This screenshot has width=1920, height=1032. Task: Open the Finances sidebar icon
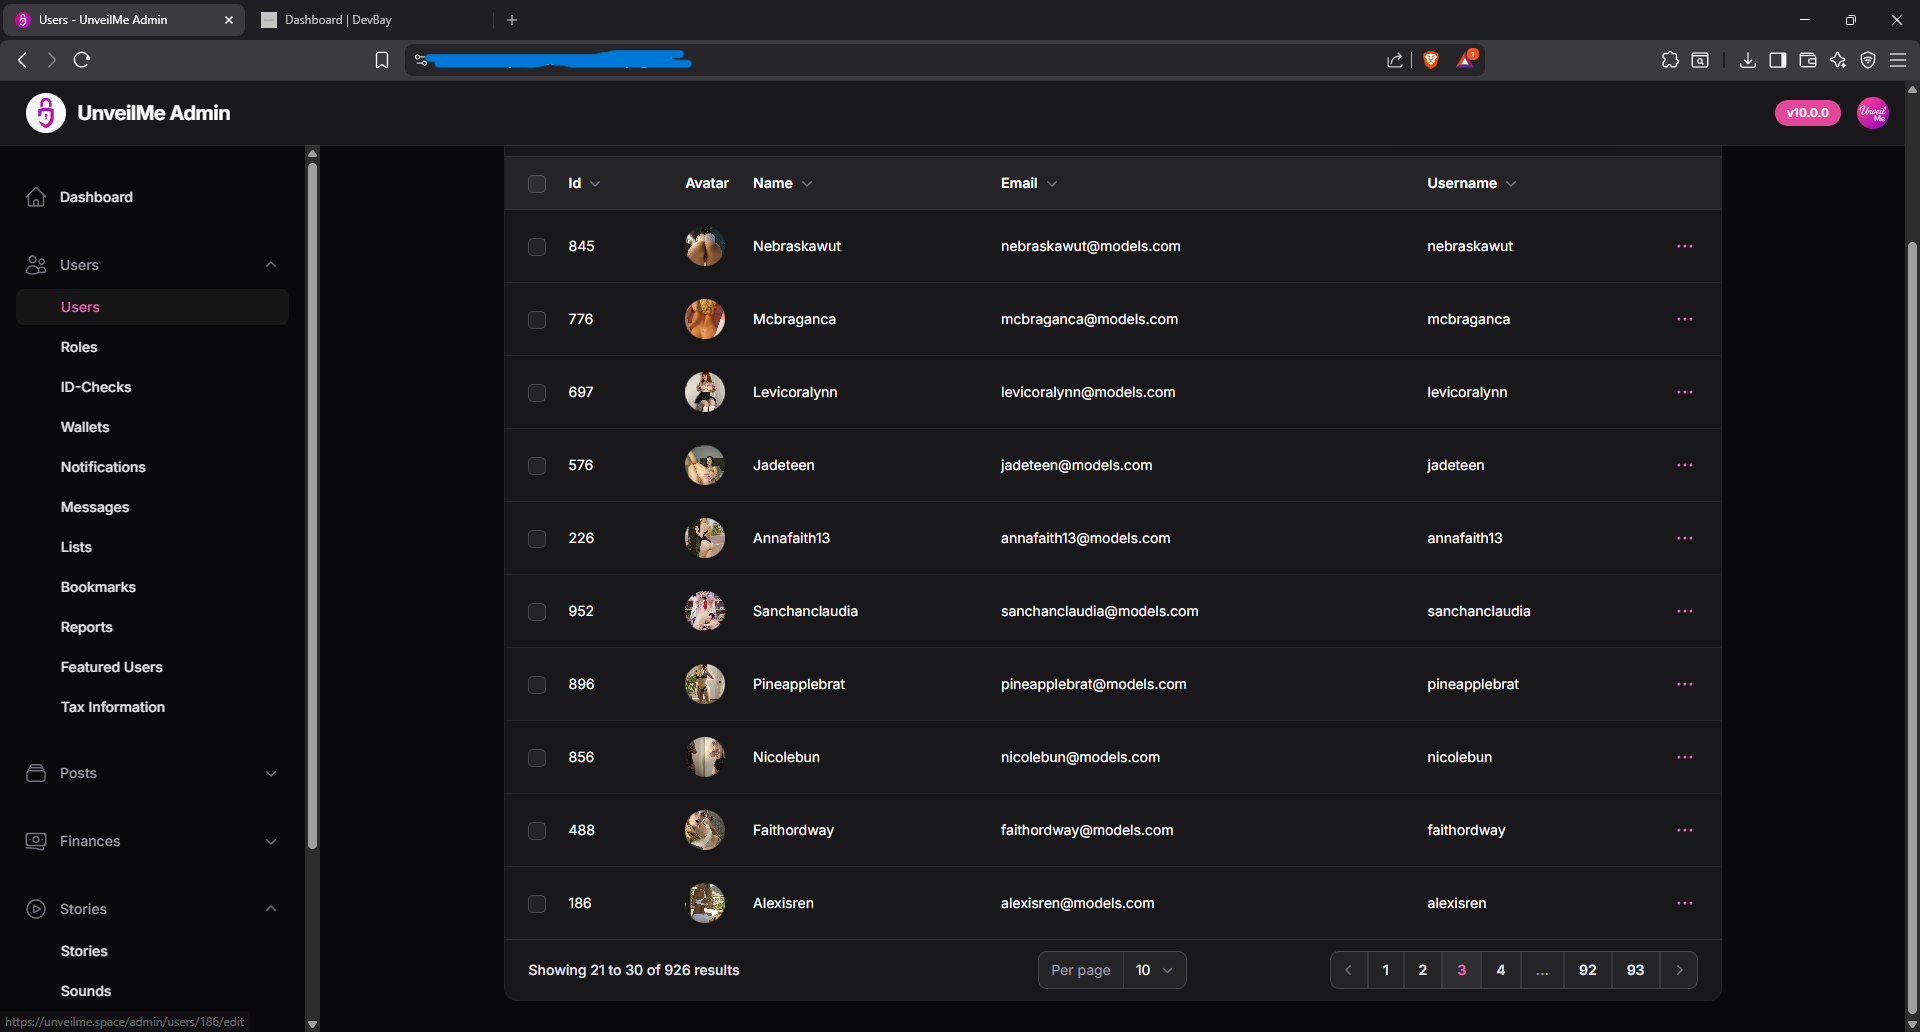[36, 841]
